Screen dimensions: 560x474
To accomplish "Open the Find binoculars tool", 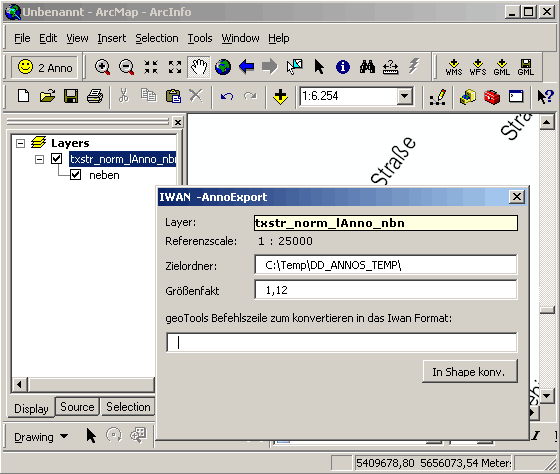I will pyautogui.click(x=367, y=67).
